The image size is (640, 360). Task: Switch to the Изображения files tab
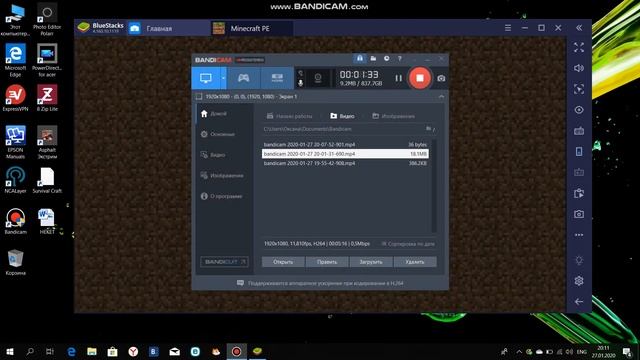click(393, 116)
